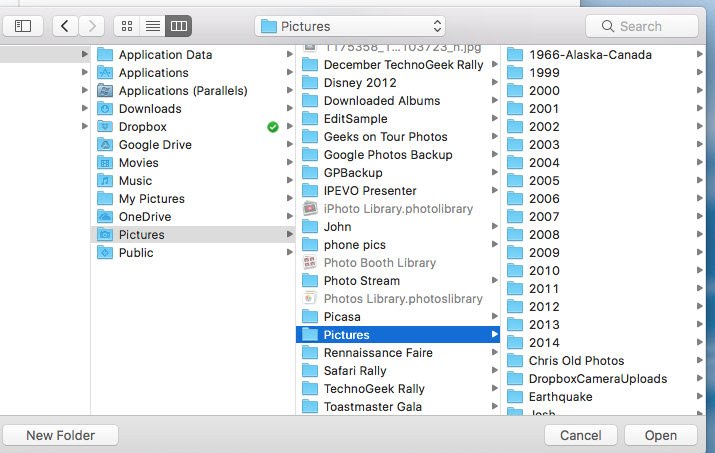Click the Open button
Screen dimensions: 715x453
[x=661, y=435]
